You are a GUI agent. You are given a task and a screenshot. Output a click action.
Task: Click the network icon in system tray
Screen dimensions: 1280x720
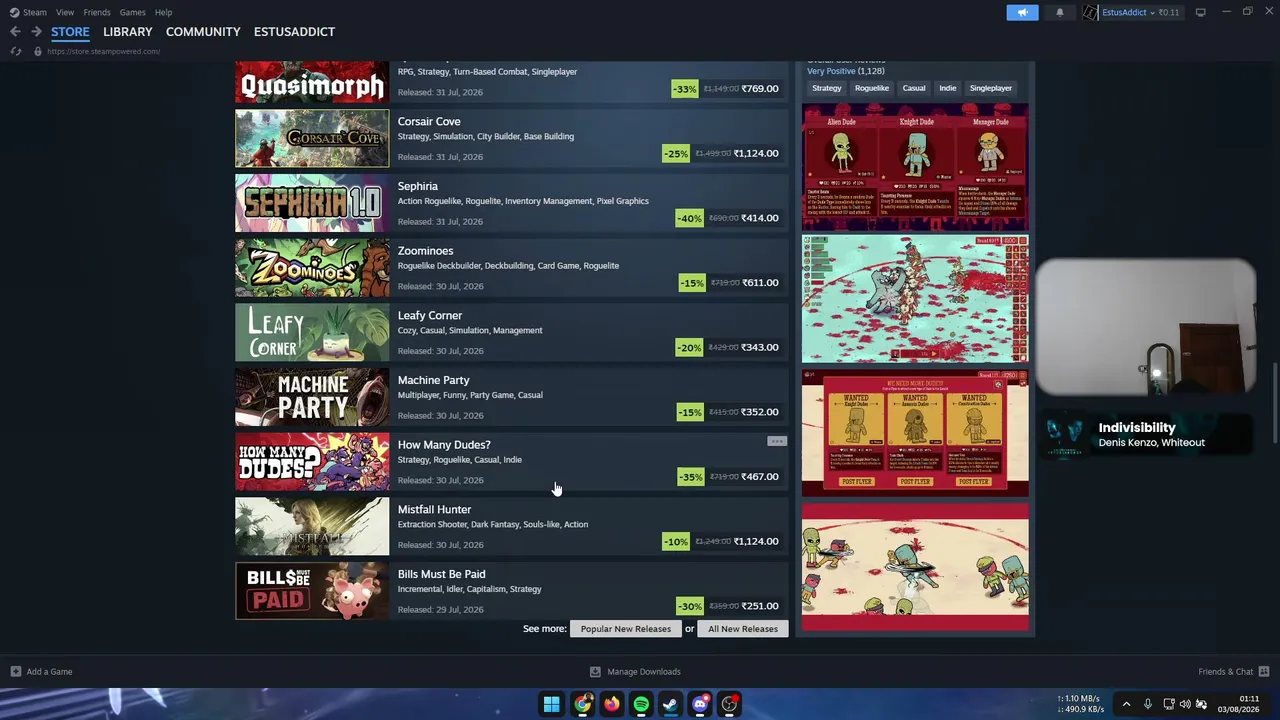click(1167, 704)
